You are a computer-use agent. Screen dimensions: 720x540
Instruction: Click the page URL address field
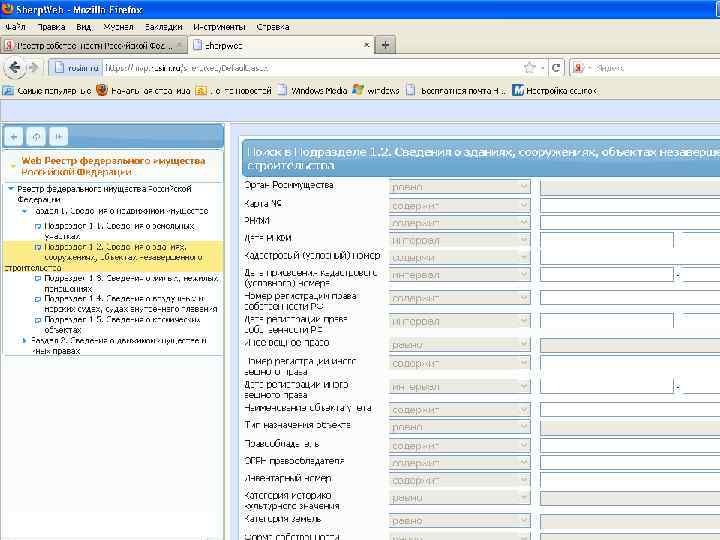pos(311,68)
